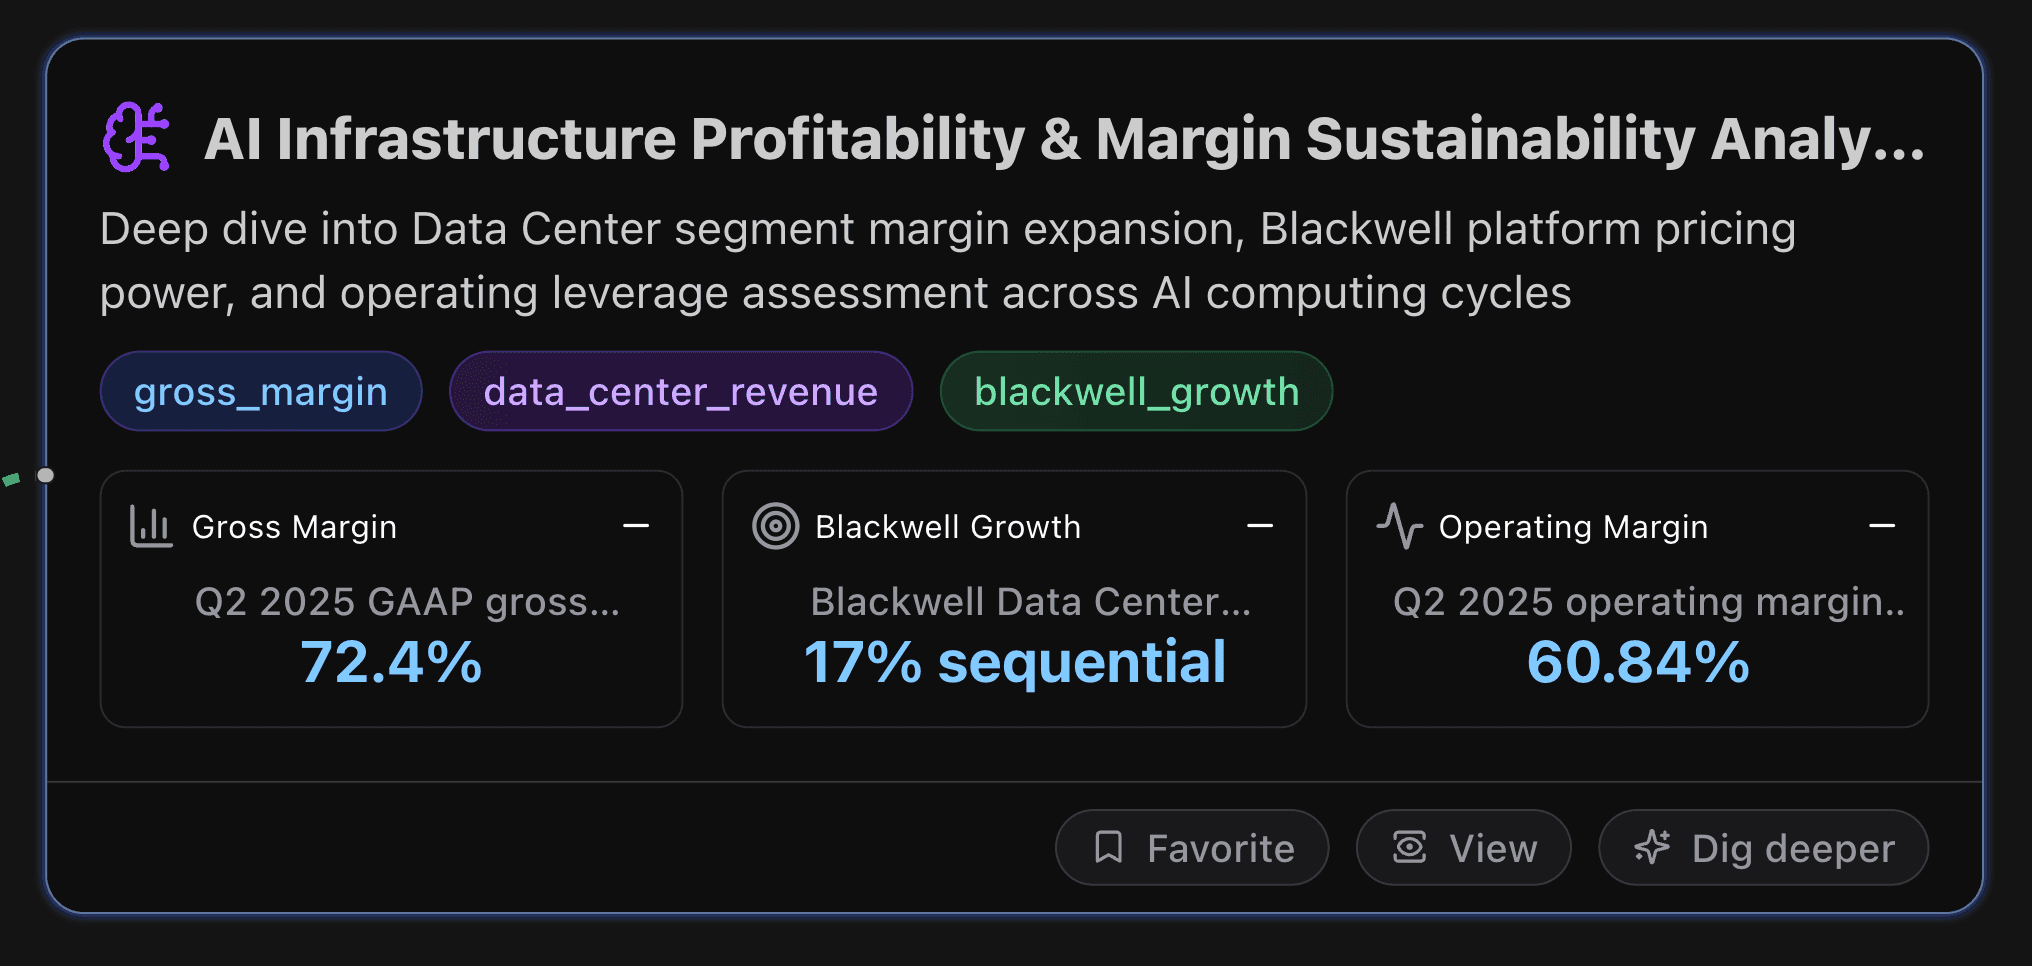Click the bullseye icon on Blackwell Growth card
This screenshot has height=966, width=2032.
(773, 526)
